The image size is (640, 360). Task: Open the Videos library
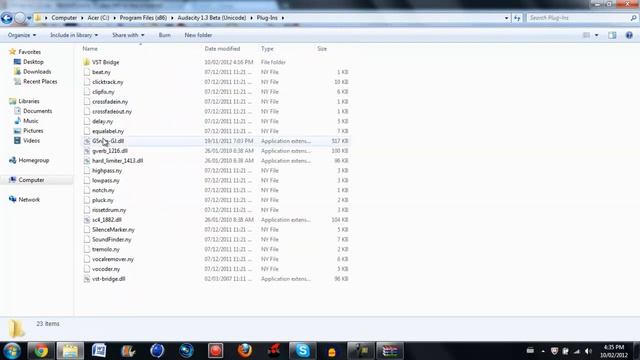pos(31,140)
